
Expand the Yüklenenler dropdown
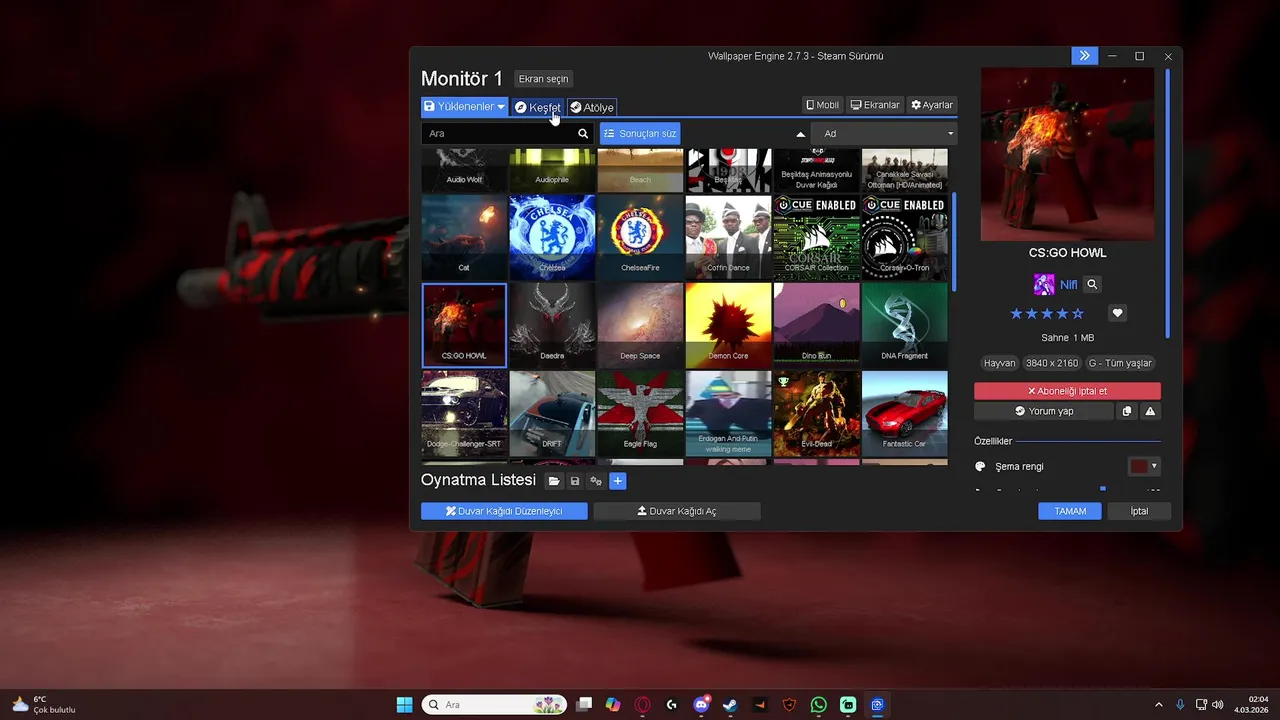click(x=465, y=107)
